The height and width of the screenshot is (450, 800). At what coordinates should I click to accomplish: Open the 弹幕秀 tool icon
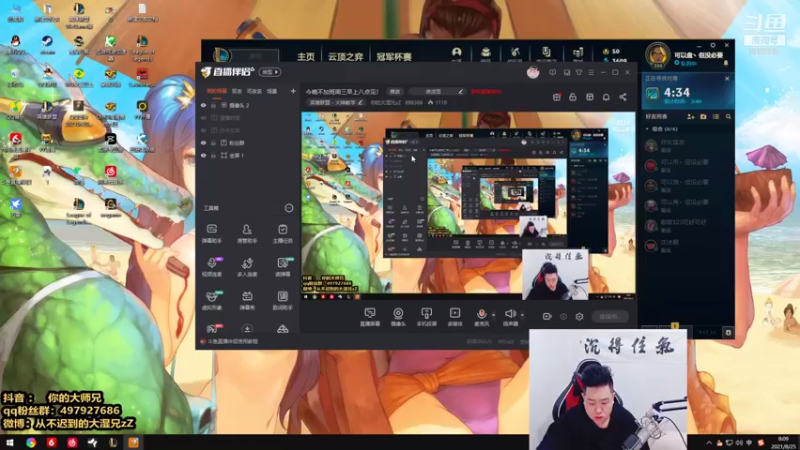click(x=247, y=300)
